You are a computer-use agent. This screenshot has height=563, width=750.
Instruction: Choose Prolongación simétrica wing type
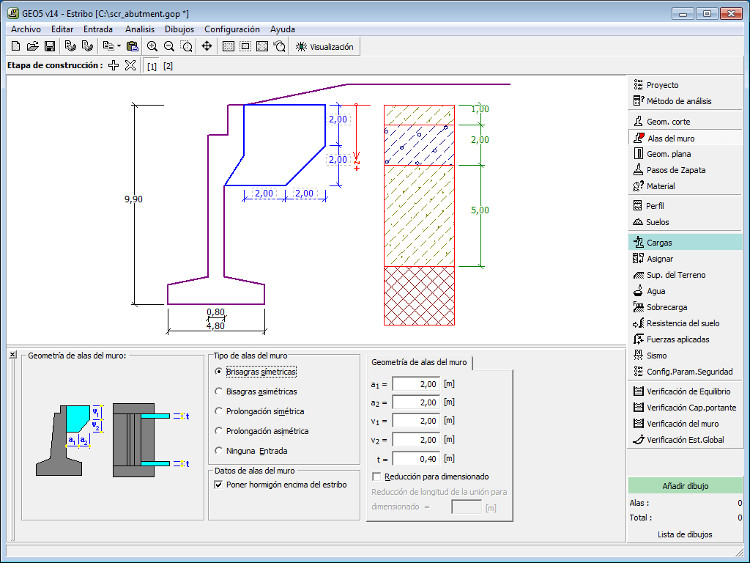click(x=219, y=411)
